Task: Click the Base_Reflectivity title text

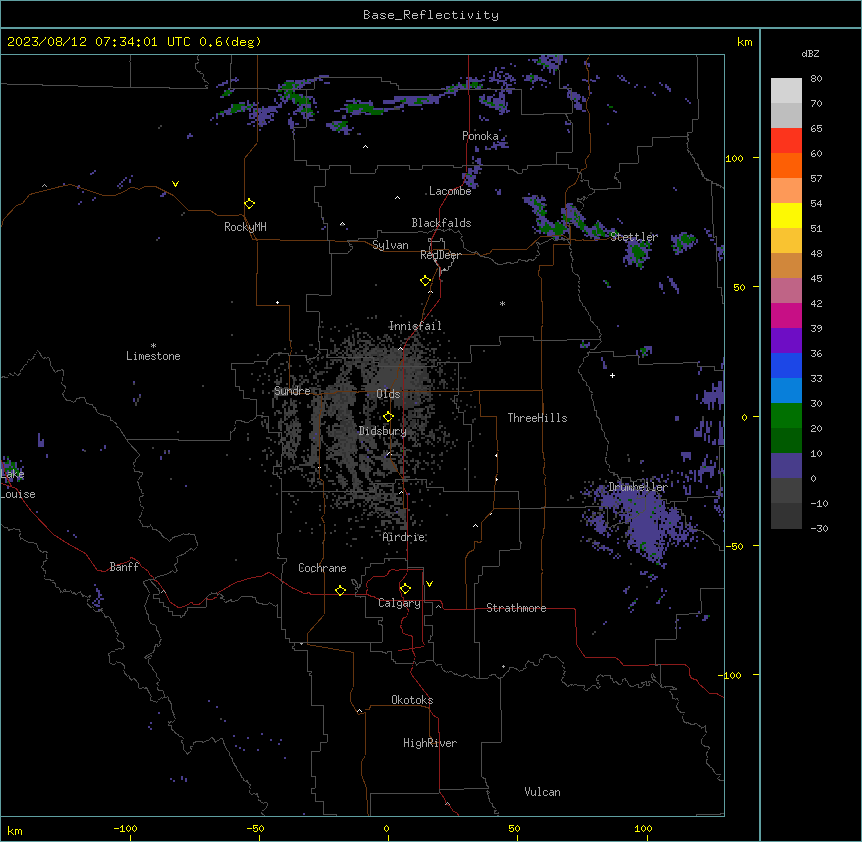Action: tap(431, 15)
